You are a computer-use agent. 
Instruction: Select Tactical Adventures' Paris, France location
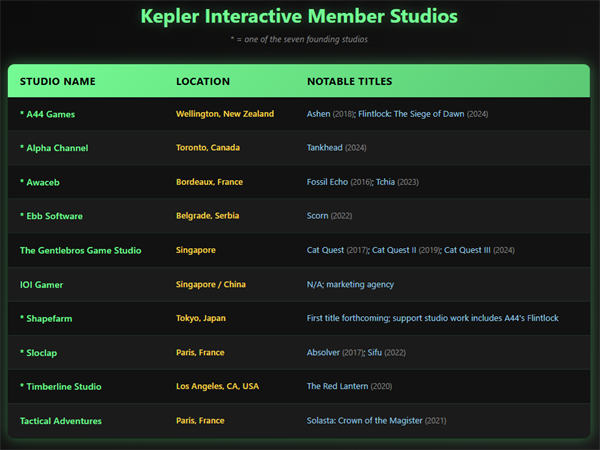point(200,421)
